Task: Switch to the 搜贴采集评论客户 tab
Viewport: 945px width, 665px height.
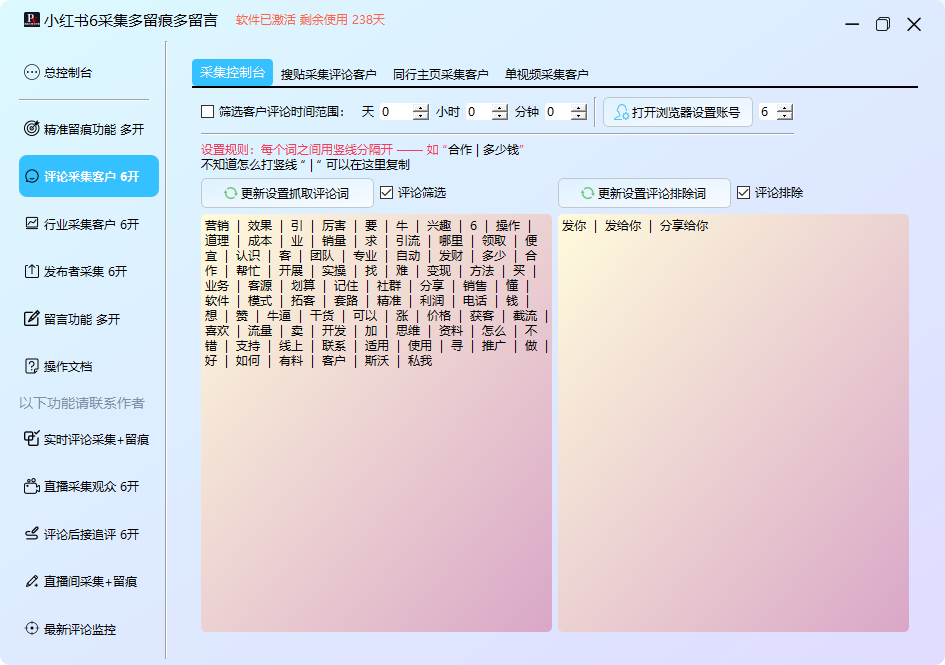Action: (x=328, y=74)
